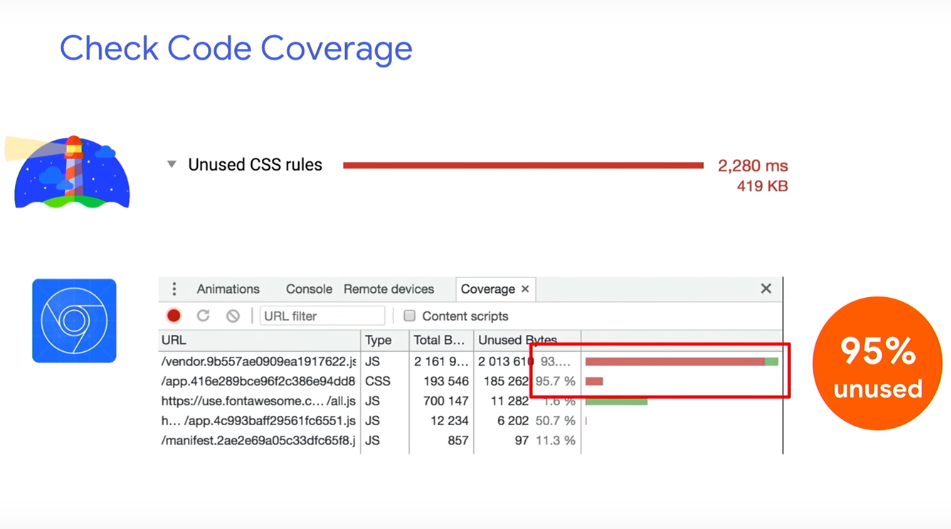Click the Unused CSS rules red bar

pyautogui.click(x=523, y=165)
